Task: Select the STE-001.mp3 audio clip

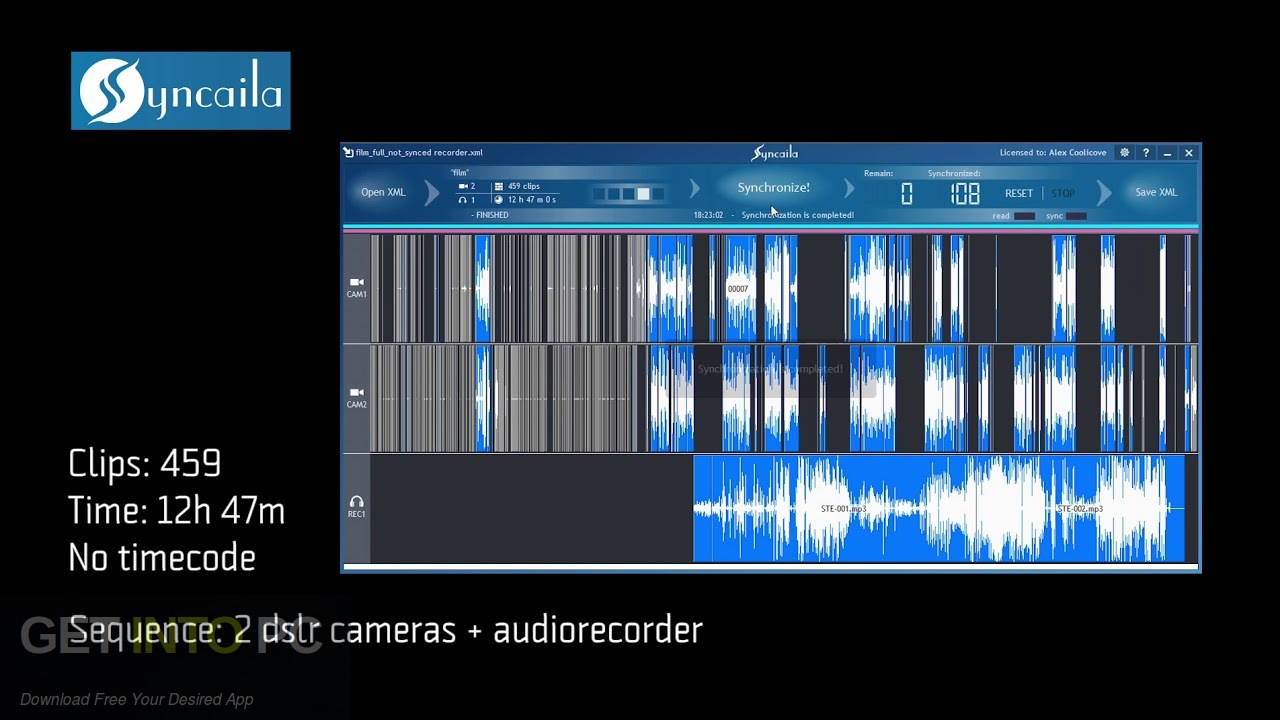Action: coord(843,509)
